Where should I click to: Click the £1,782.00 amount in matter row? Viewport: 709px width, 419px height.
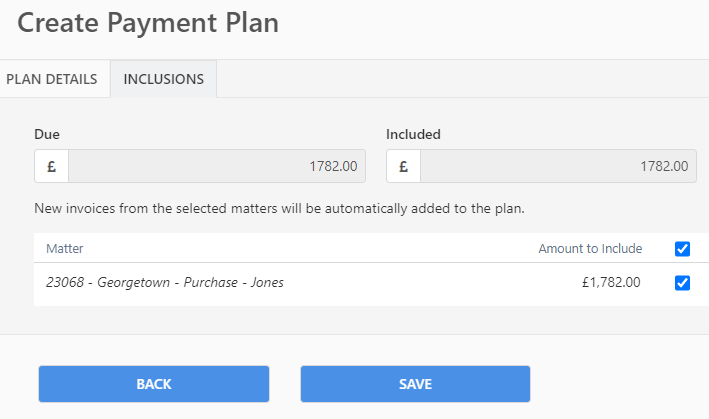pos(611,282)
